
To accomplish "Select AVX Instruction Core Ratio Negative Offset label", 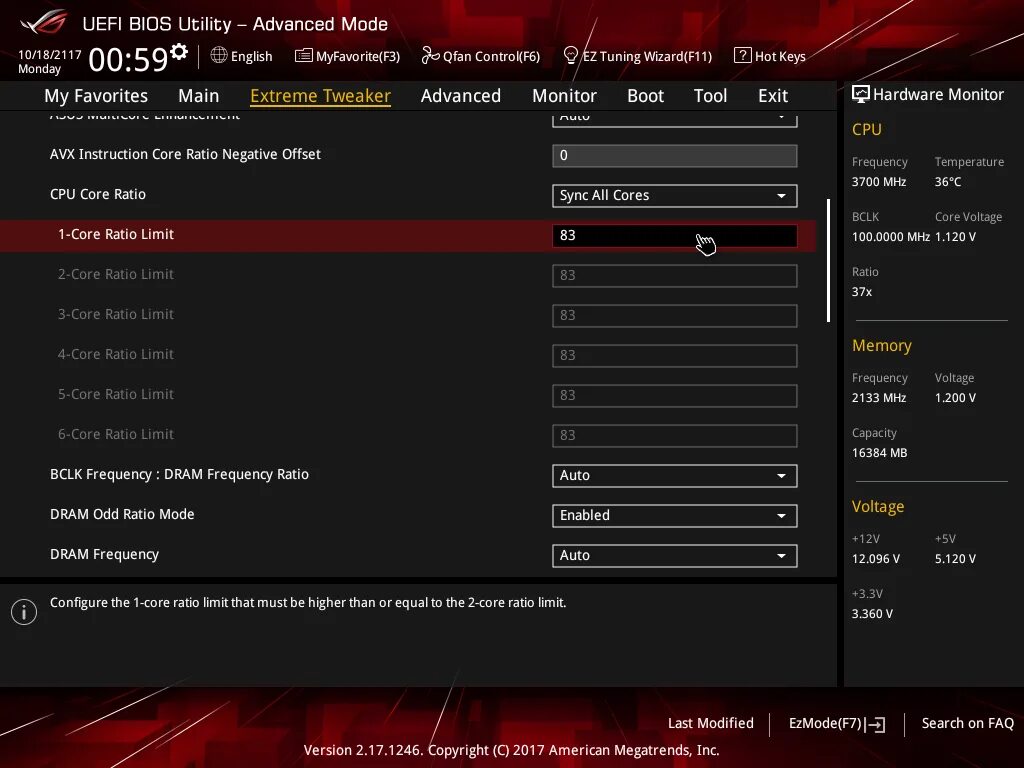I will click(185, 155).
